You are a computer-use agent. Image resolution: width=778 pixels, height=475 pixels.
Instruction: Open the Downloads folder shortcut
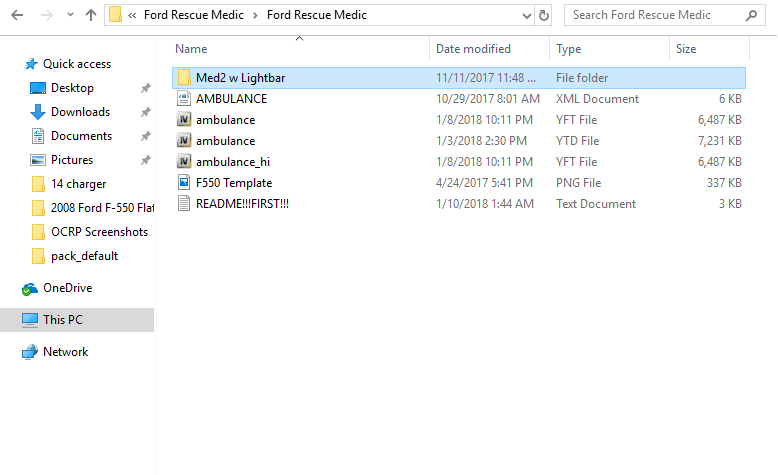[x=80, y=112]
